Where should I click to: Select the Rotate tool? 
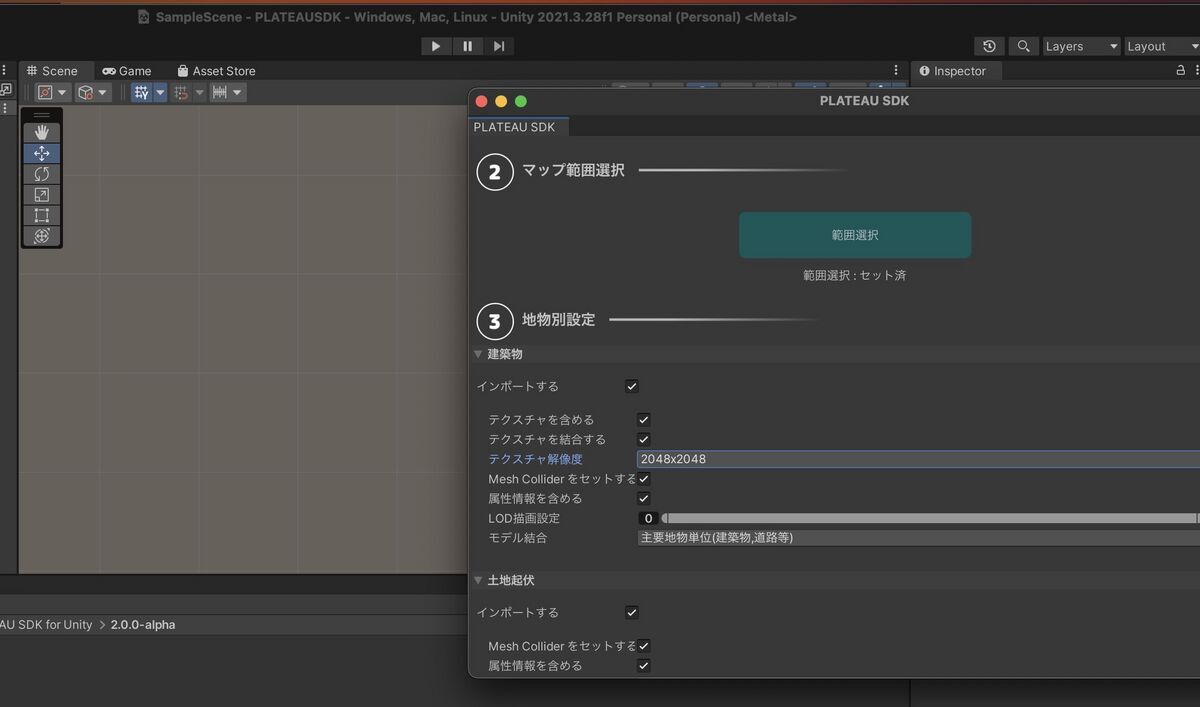click(42, 174)
